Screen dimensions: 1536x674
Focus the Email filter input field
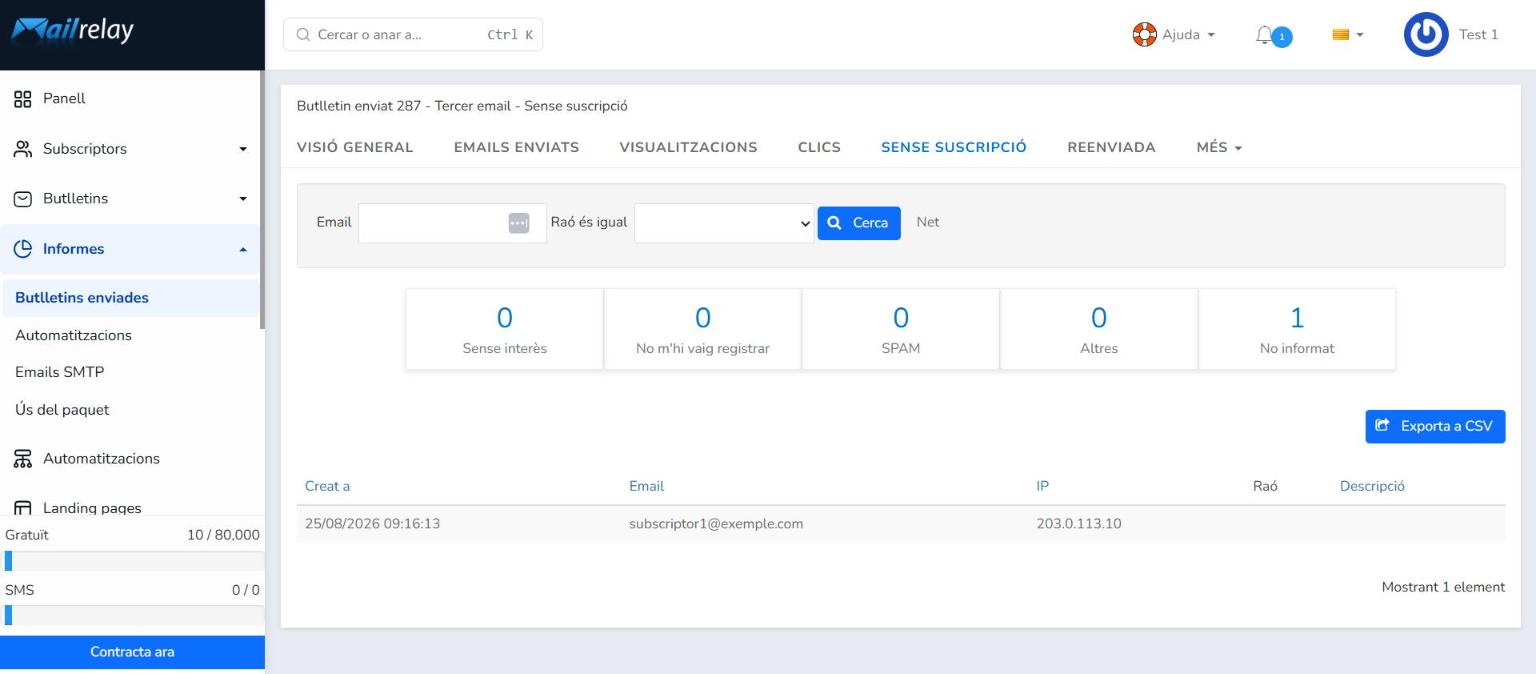pyautogui.click(x=452, y=223)
